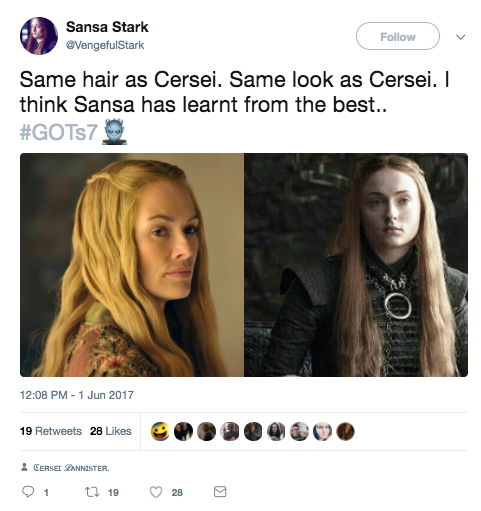Open the Sansa photo in dark dress
The height and width of the screenshot is (511, 481).
click(x=356, y=265)
